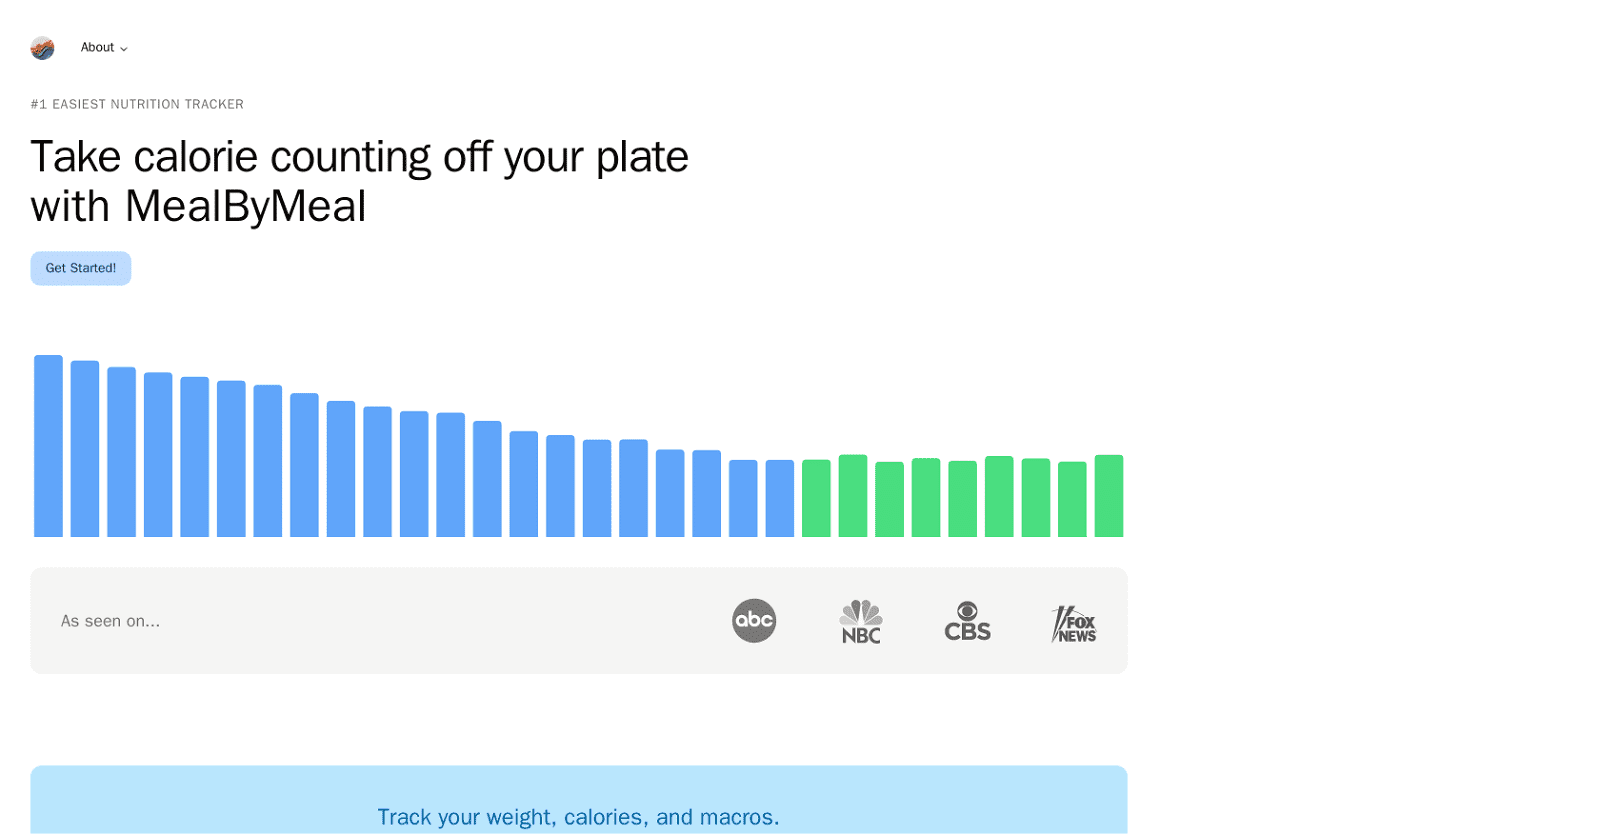Image resolution: width=1600 pixels, height=834 pixels.
Task: Select the first green bar in the chart
Action: coord(816,497)
